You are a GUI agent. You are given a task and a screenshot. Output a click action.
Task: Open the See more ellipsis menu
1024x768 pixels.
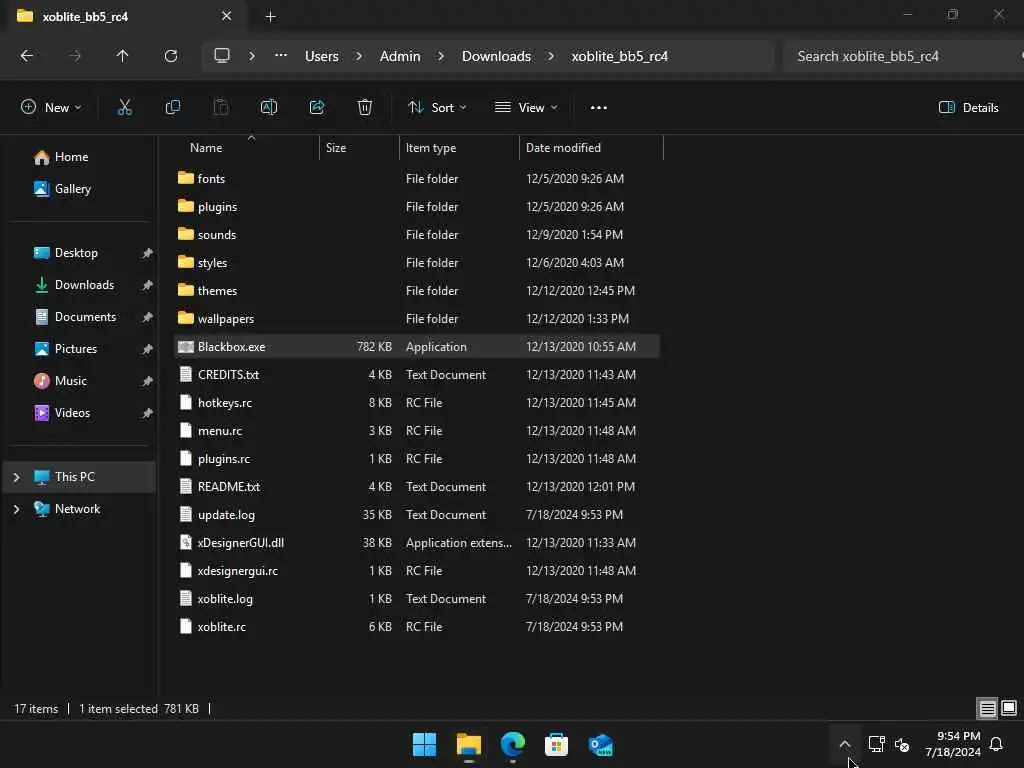(x=599, y=108)
